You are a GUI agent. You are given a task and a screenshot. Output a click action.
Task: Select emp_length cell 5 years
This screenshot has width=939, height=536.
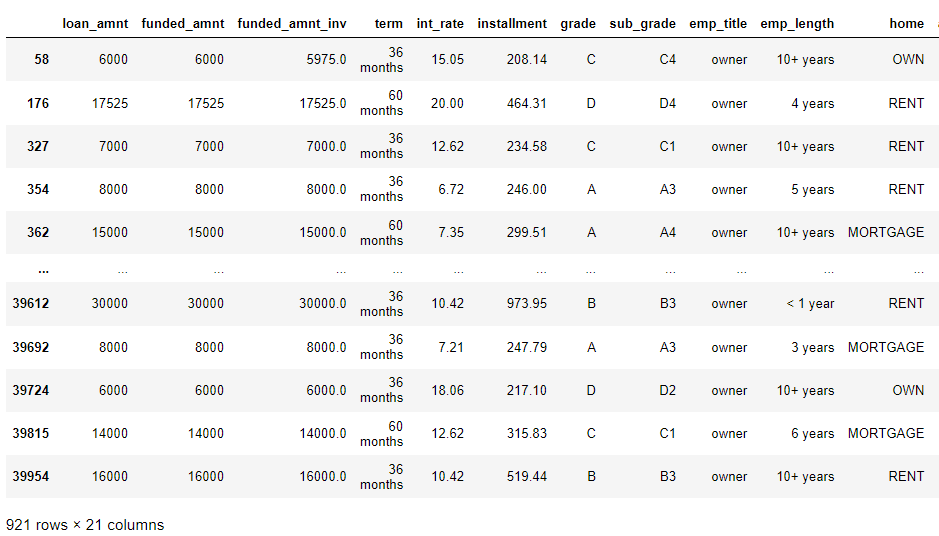813,189
